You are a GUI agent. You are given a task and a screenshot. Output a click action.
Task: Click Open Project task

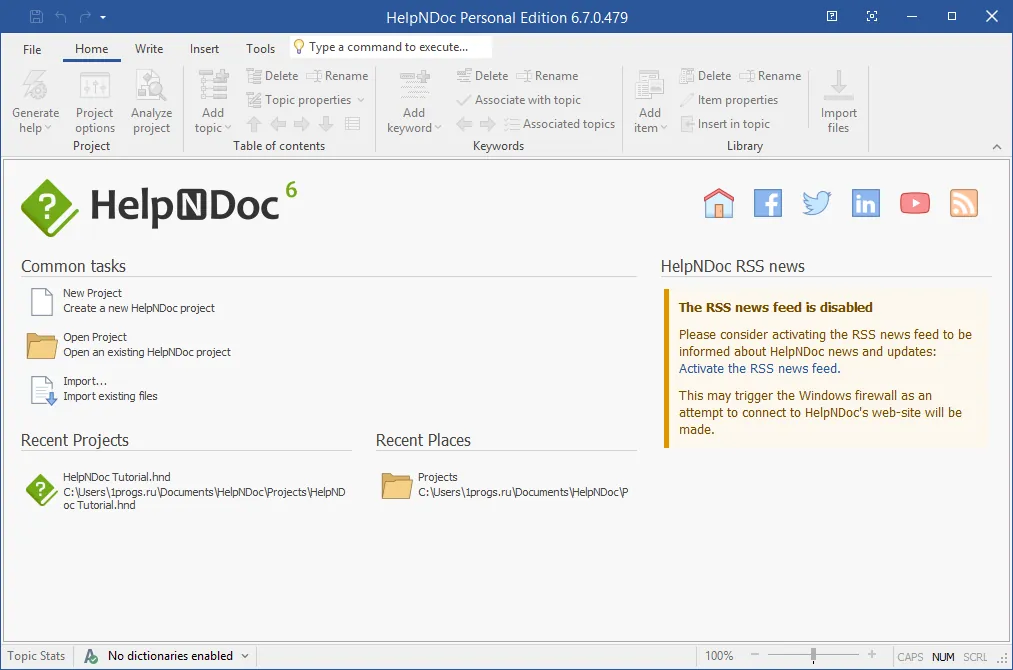pyautogui.click(x=129, y=345)
